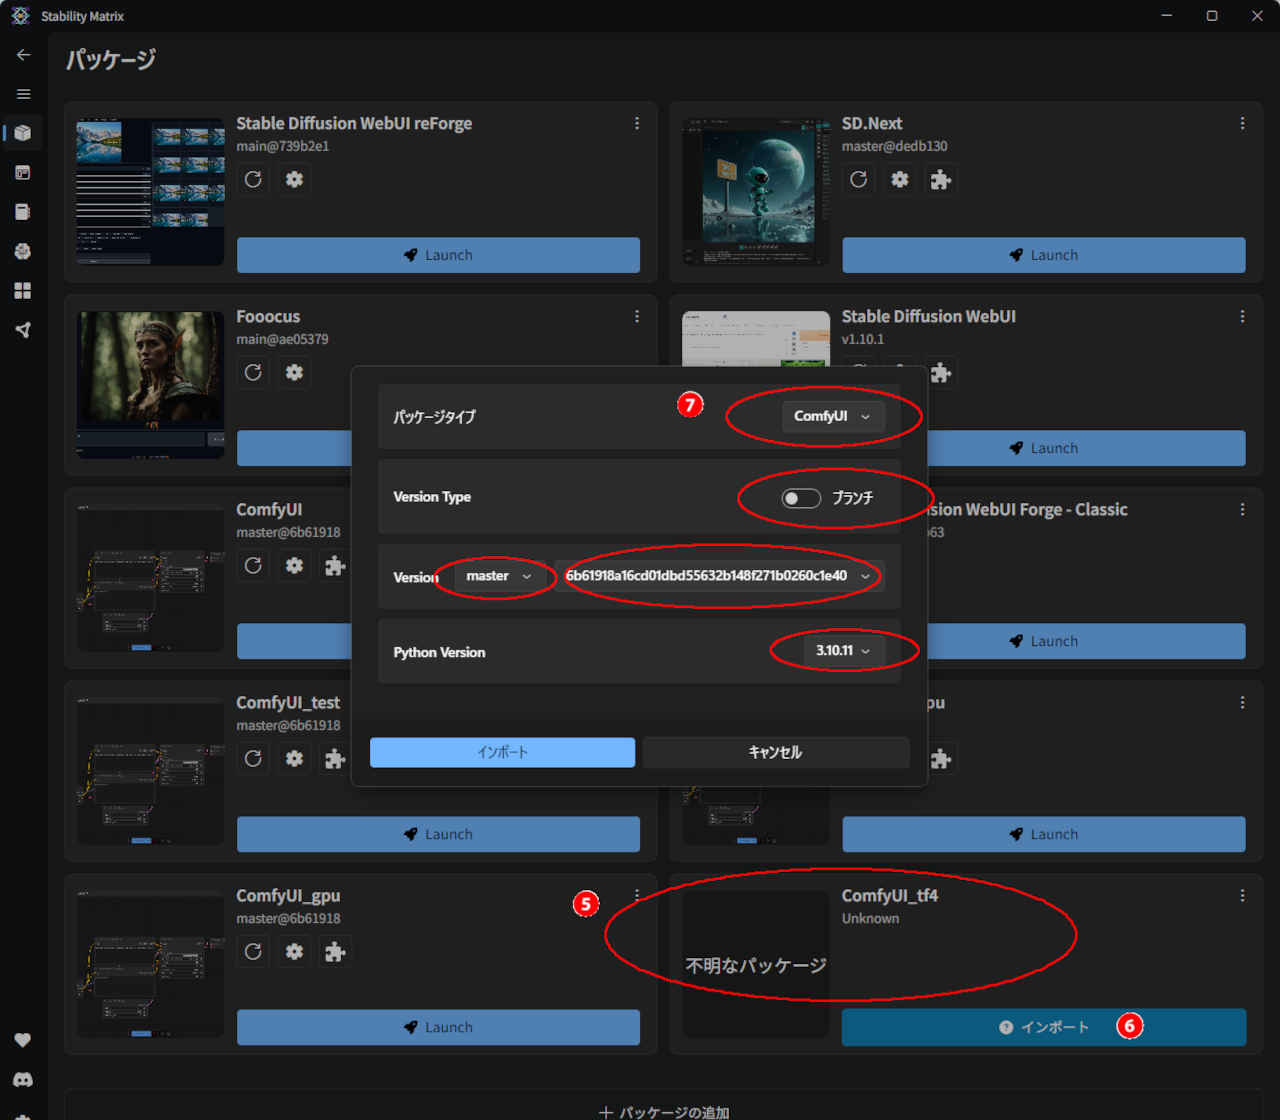Click the 不明なパッケージ placeholder thumbnail
The height and width of the screenshot is (1120, 1280).
coord(756,964)
